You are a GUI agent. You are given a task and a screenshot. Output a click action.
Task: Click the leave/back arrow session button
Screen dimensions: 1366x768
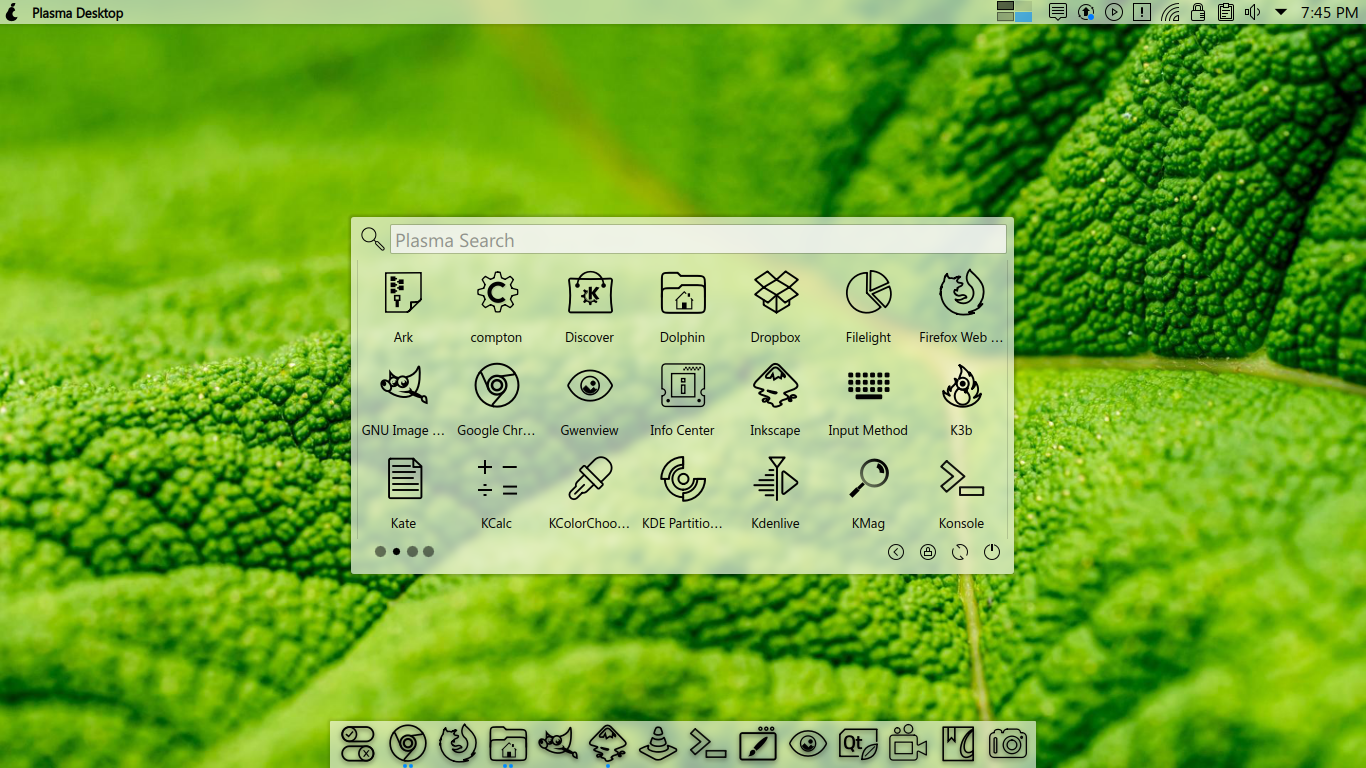click(896, 552)
